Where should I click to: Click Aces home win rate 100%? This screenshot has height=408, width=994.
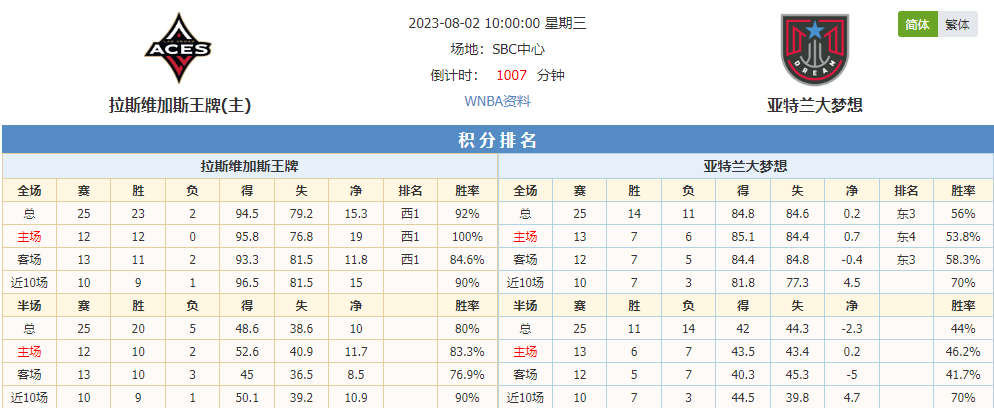(x=467, y=237)
